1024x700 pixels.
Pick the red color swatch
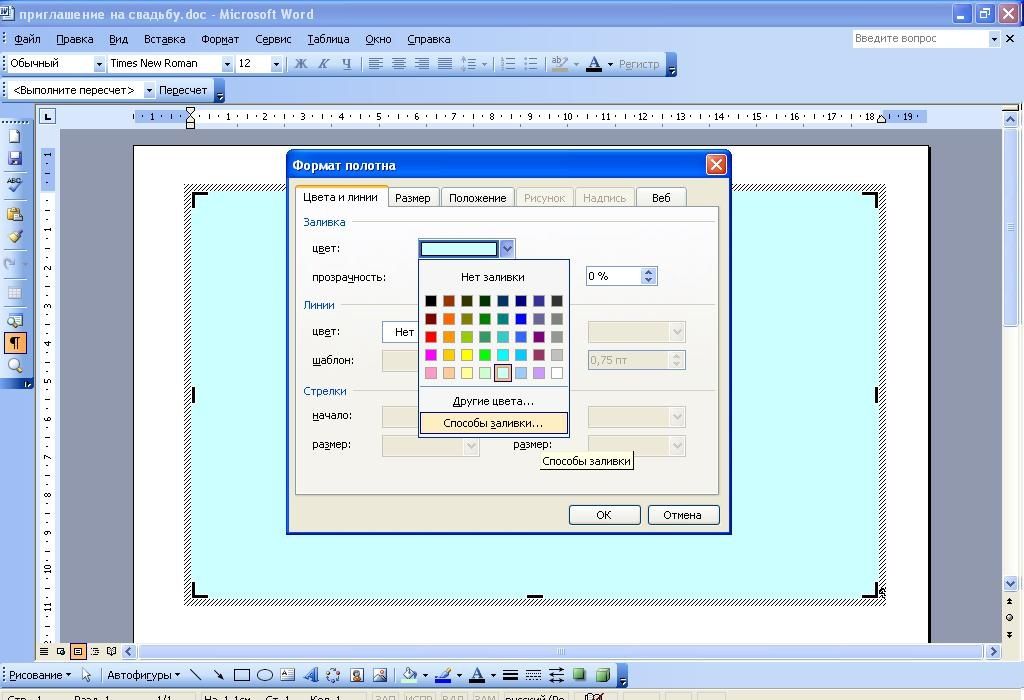[x=431, y=337]
